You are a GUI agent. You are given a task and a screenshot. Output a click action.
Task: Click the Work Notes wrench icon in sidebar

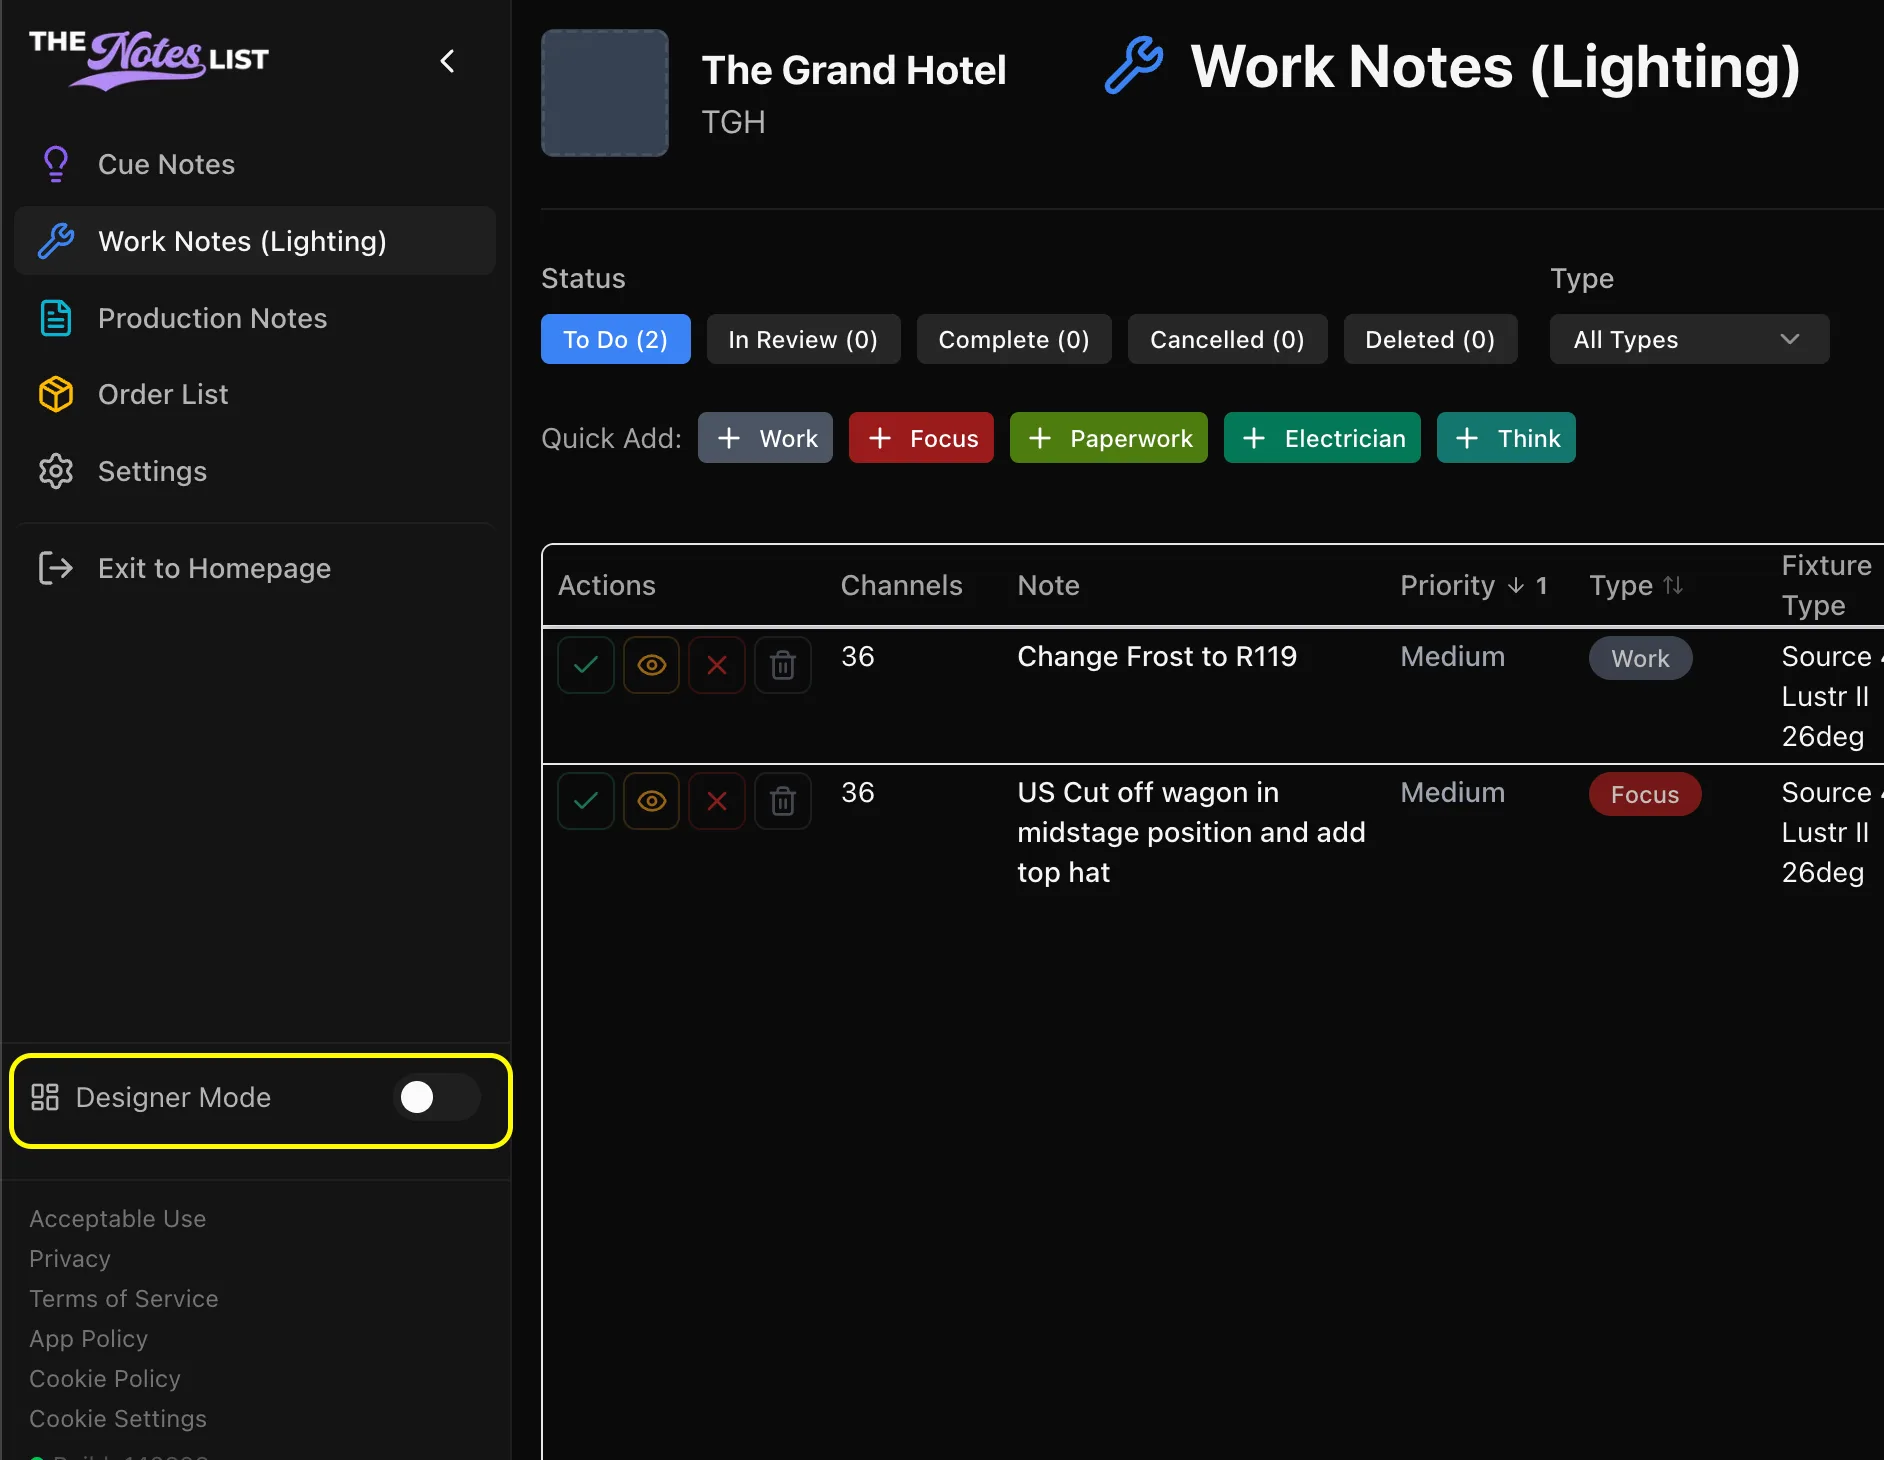[x=56, y=241]
